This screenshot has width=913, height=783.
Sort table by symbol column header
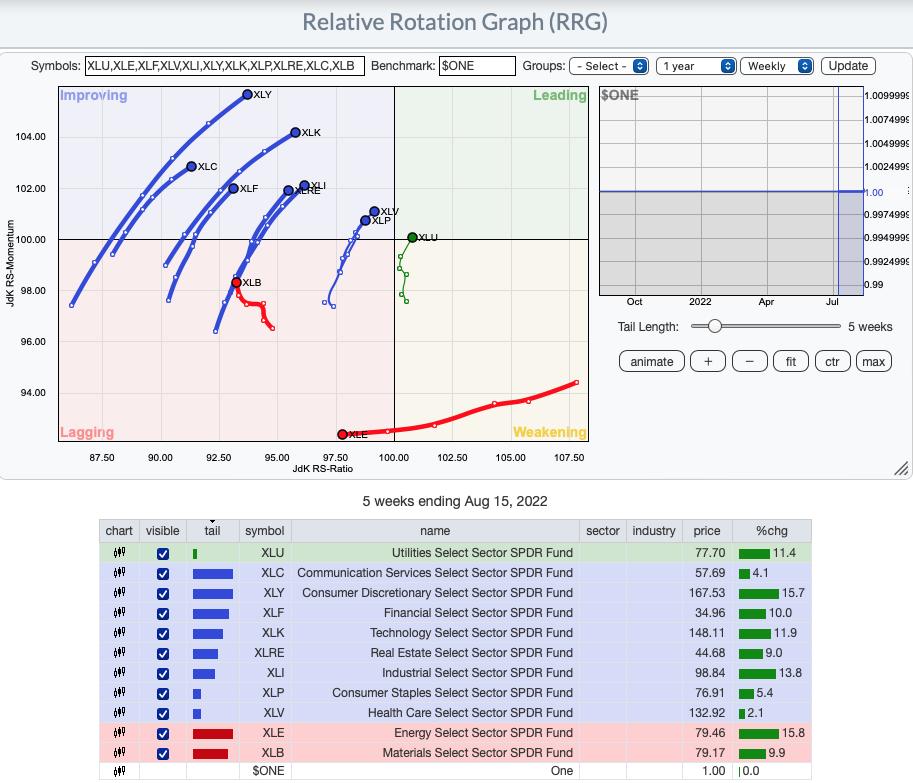click(264, 531)
